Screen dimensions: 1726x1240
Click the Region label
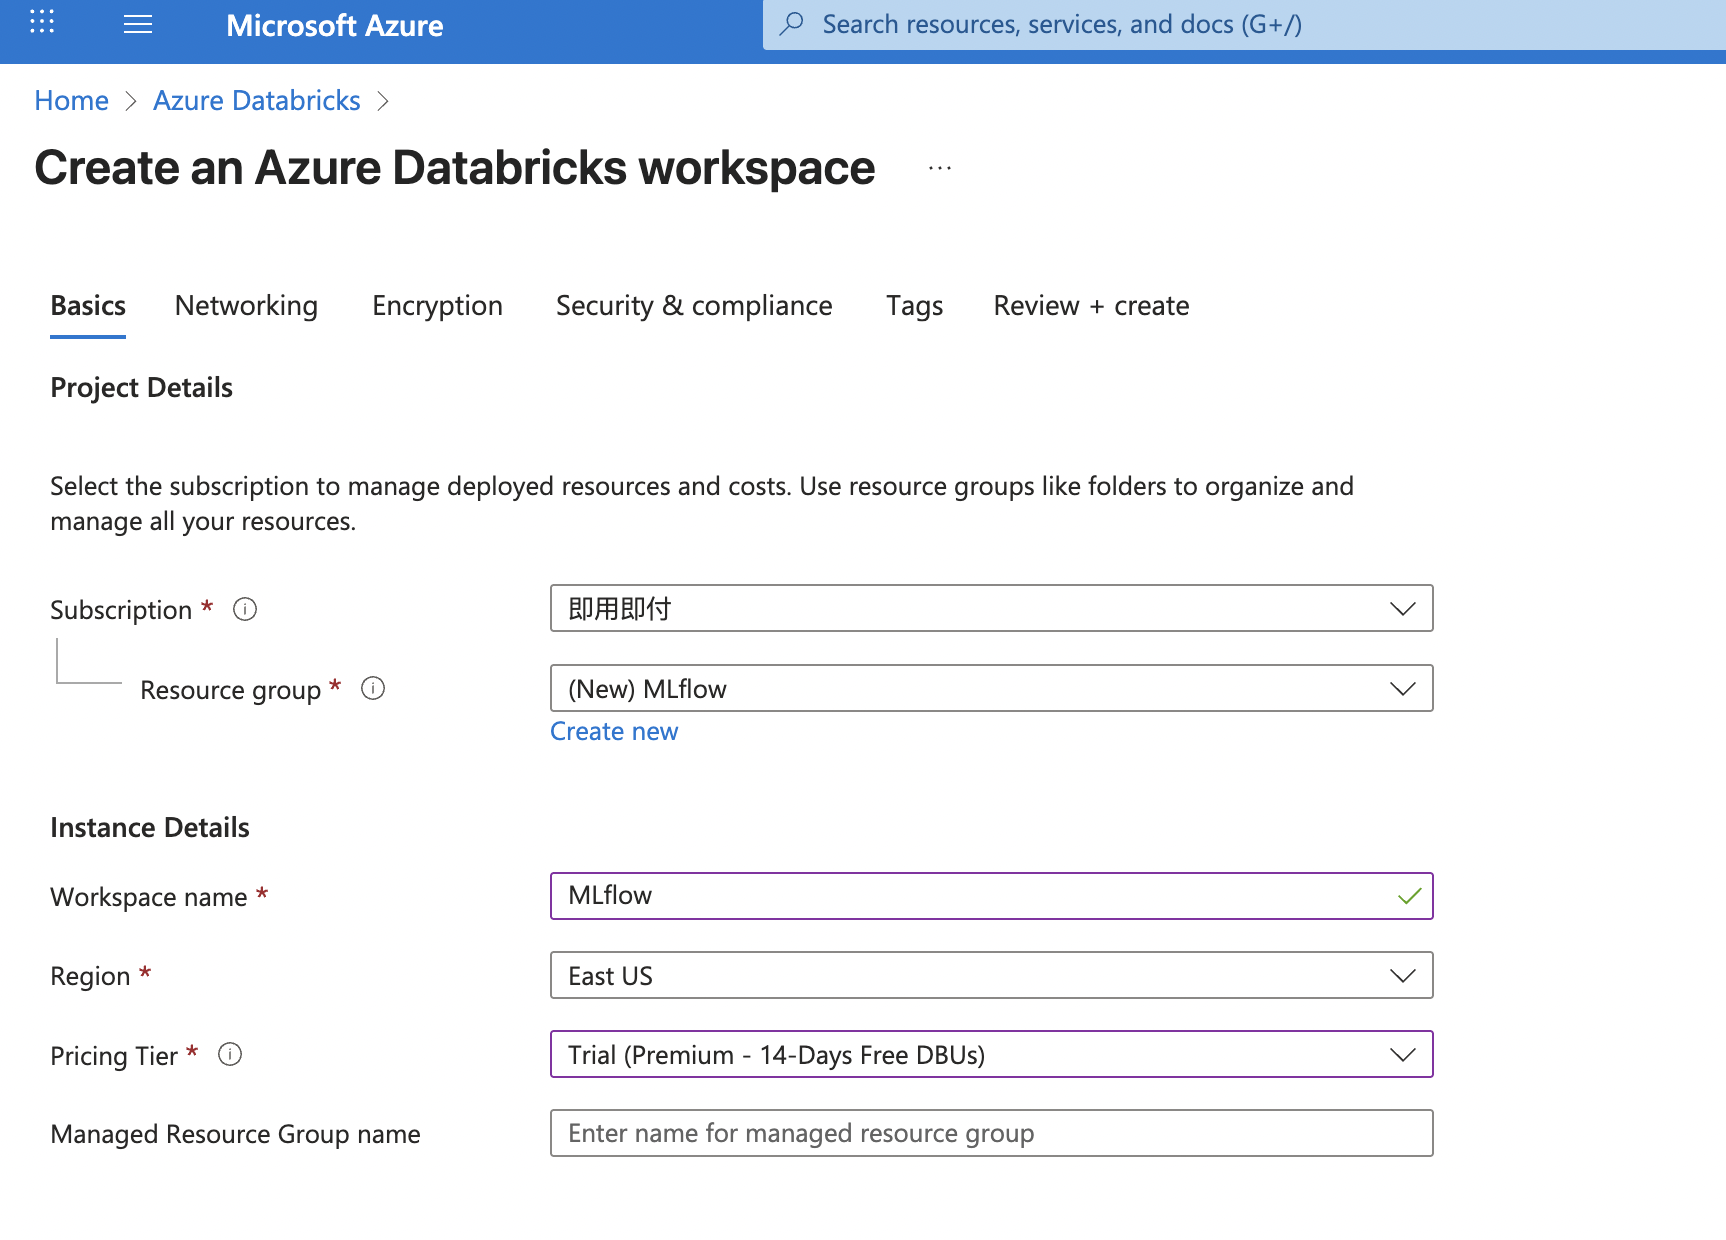tap(91, 976)
